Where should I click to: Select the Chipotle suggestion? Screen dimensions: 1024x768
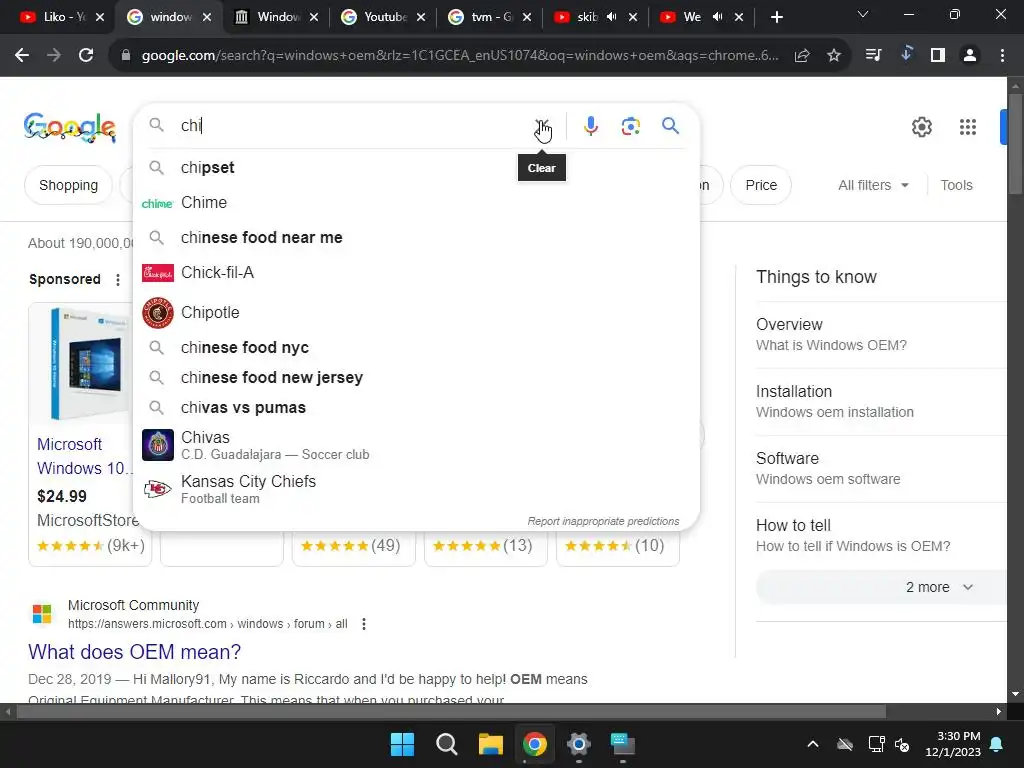click(416, 312)
